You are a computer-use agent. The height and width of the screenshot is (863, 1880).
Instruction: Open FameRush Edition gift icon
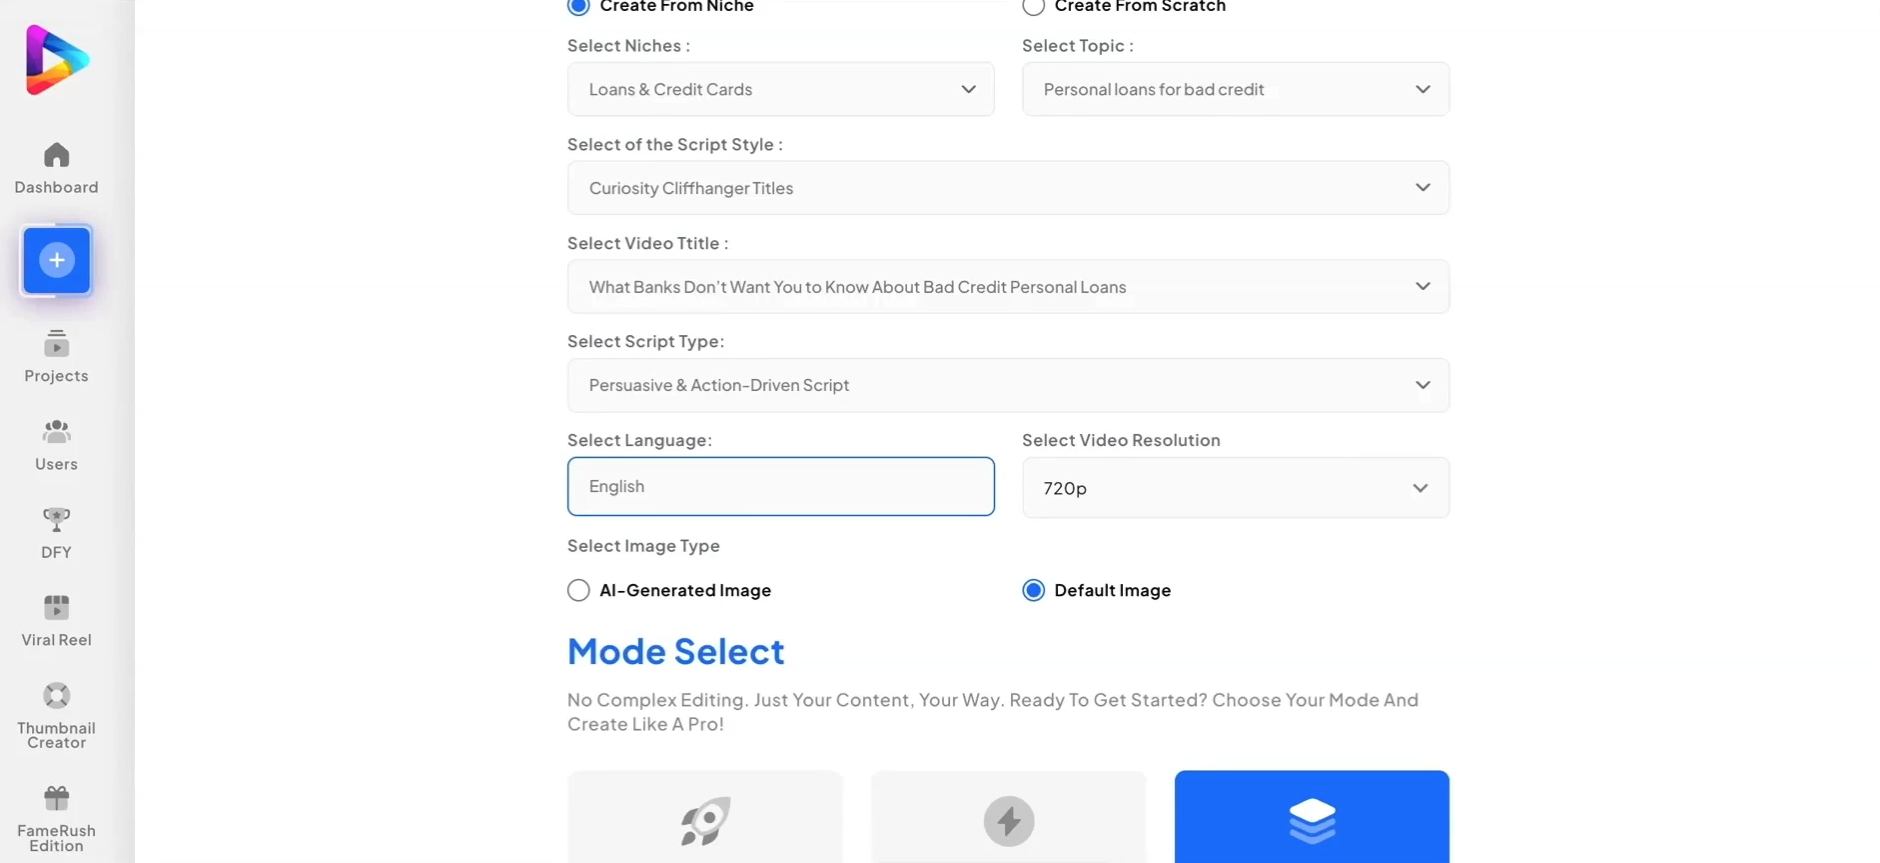56,798
